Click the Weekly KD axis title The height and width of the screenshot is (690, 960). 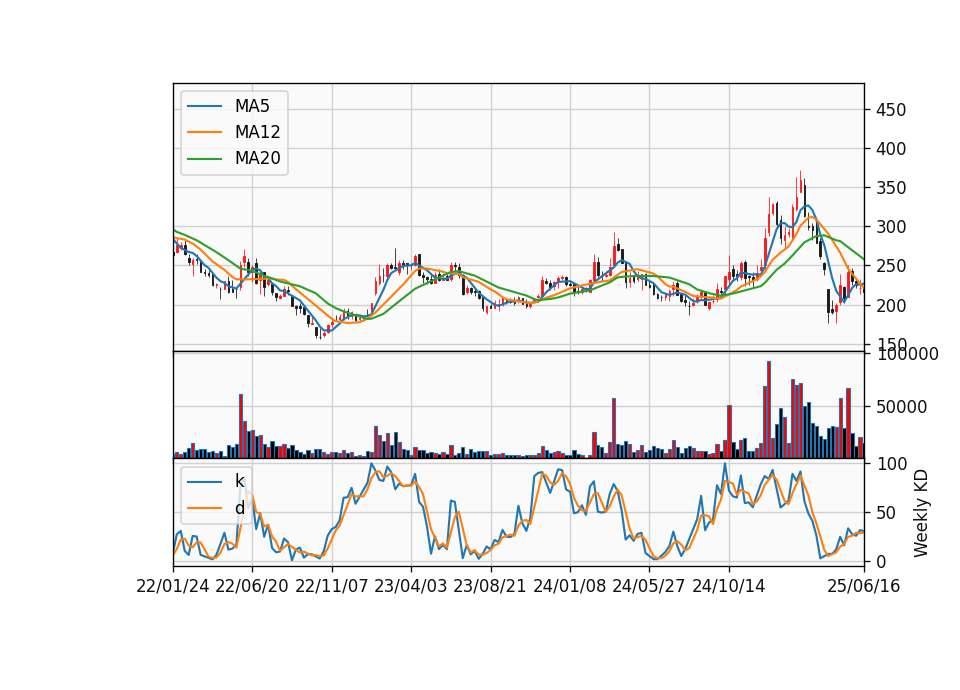(x=921, y=513)
